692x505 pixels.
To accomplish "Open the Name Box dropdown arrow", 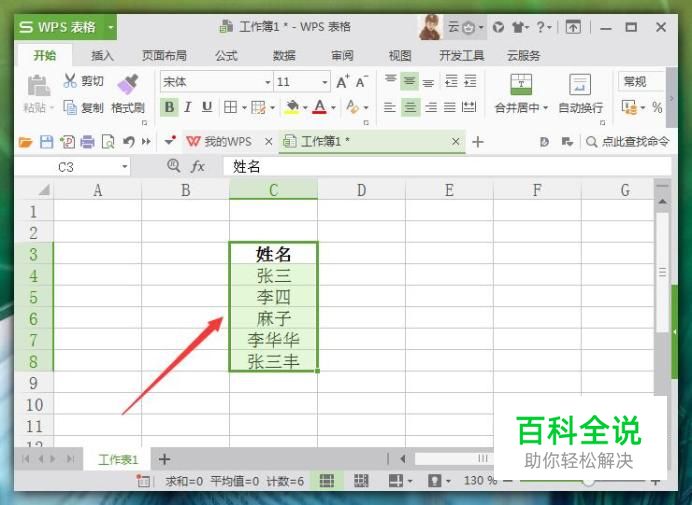I will [125, 167].
